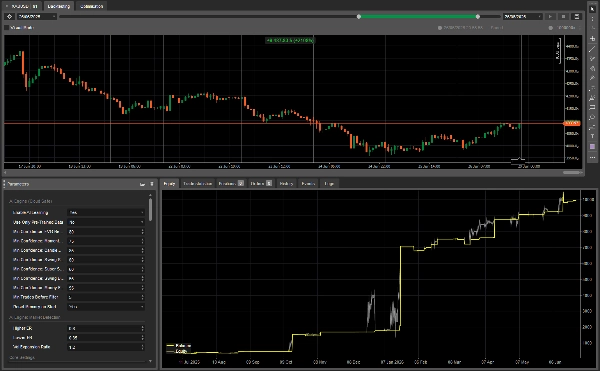This screenshot has width=600, height=371.
Task: Click the load parameters icon in Parameters header
Action: [142, 184]
